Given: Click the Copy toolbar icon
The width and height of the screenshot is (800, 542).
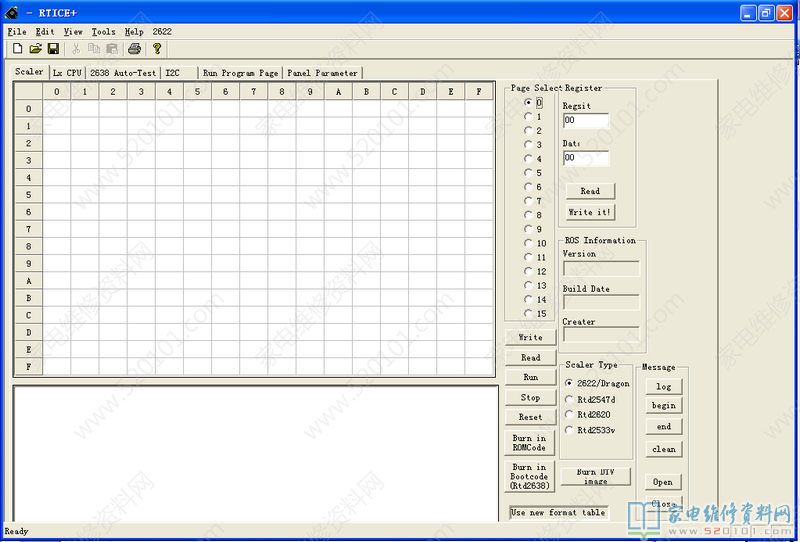Looking at the screenshot, I should pyautogui.click(x=94, y=48).
